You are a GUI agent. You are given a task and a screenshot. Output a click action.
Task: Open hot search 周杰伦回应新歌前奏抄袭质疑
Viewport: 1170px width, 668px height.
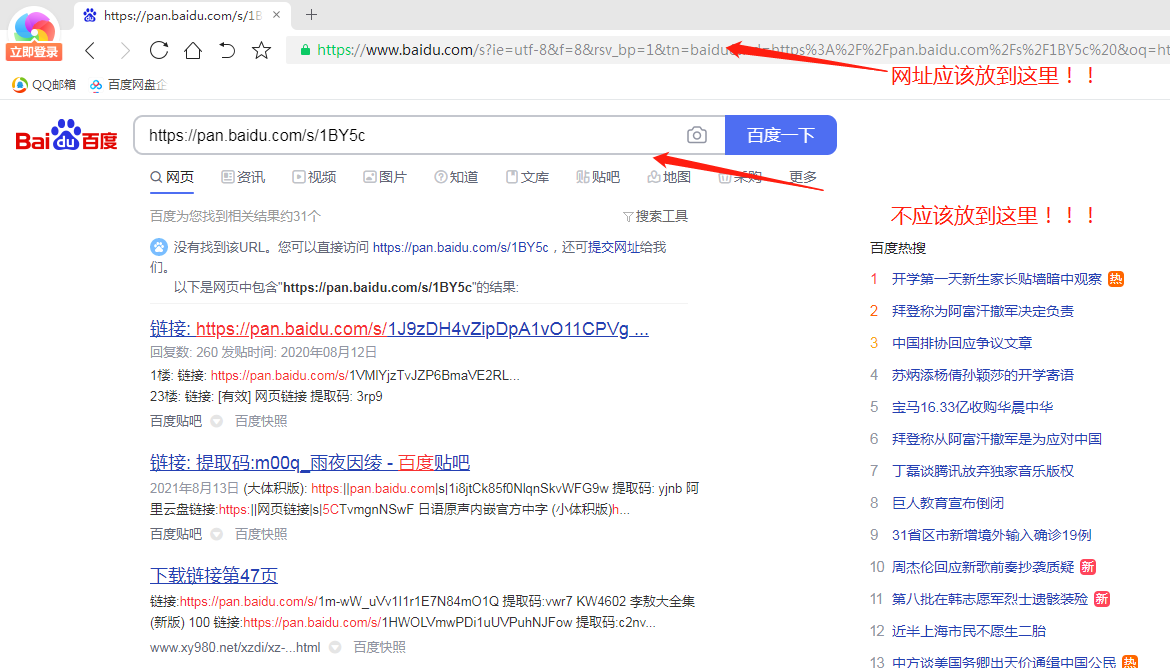[982, 567]
